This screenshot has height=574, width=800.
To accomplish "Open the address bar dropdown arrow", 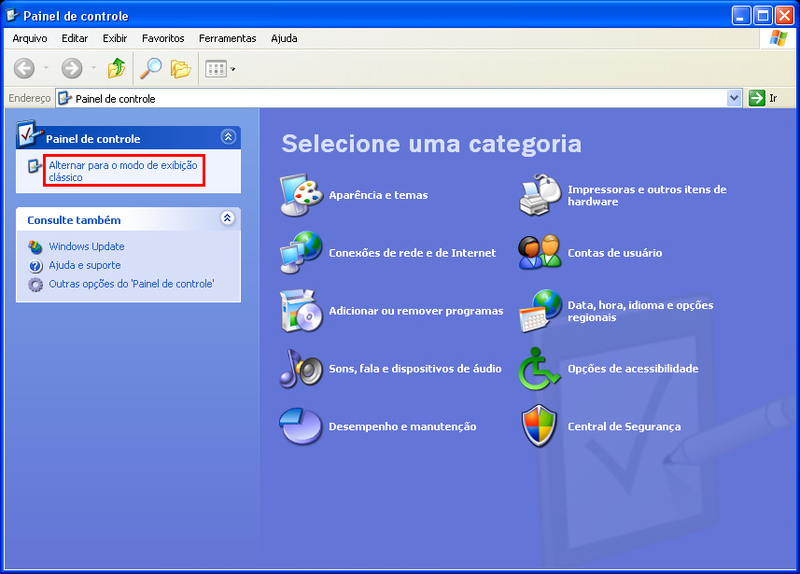I will (734, 98).
